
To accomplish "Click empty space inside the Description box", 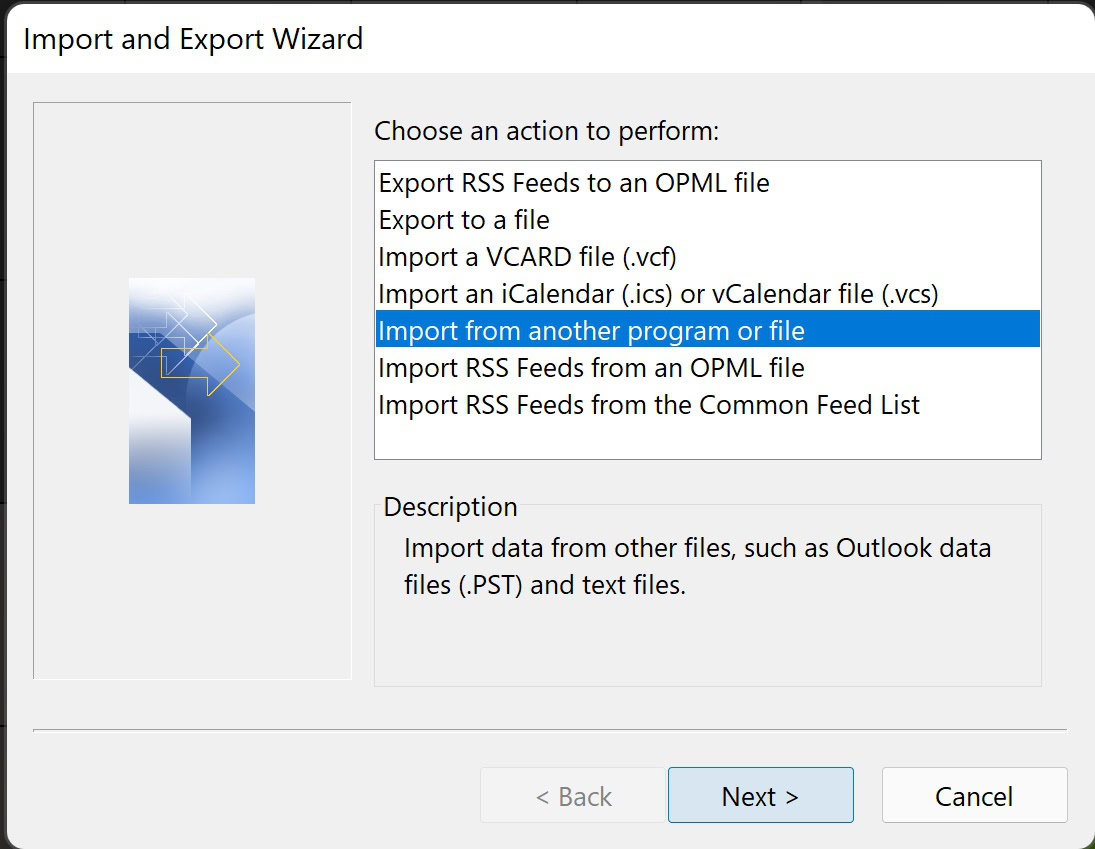I will coord(706,645).
